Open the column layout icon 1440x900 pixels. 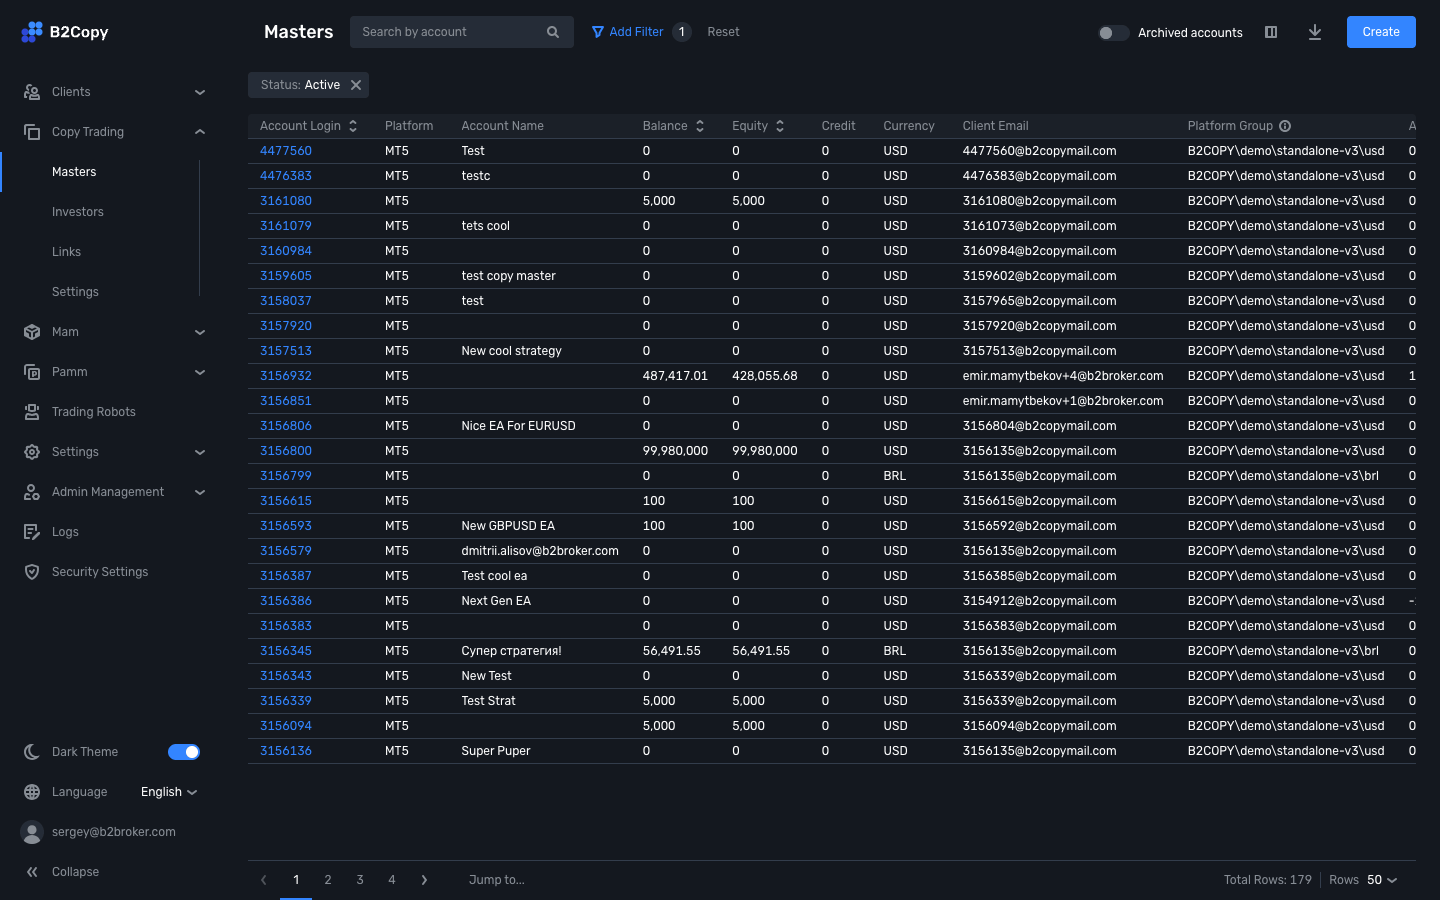(x=1271, y=32)
